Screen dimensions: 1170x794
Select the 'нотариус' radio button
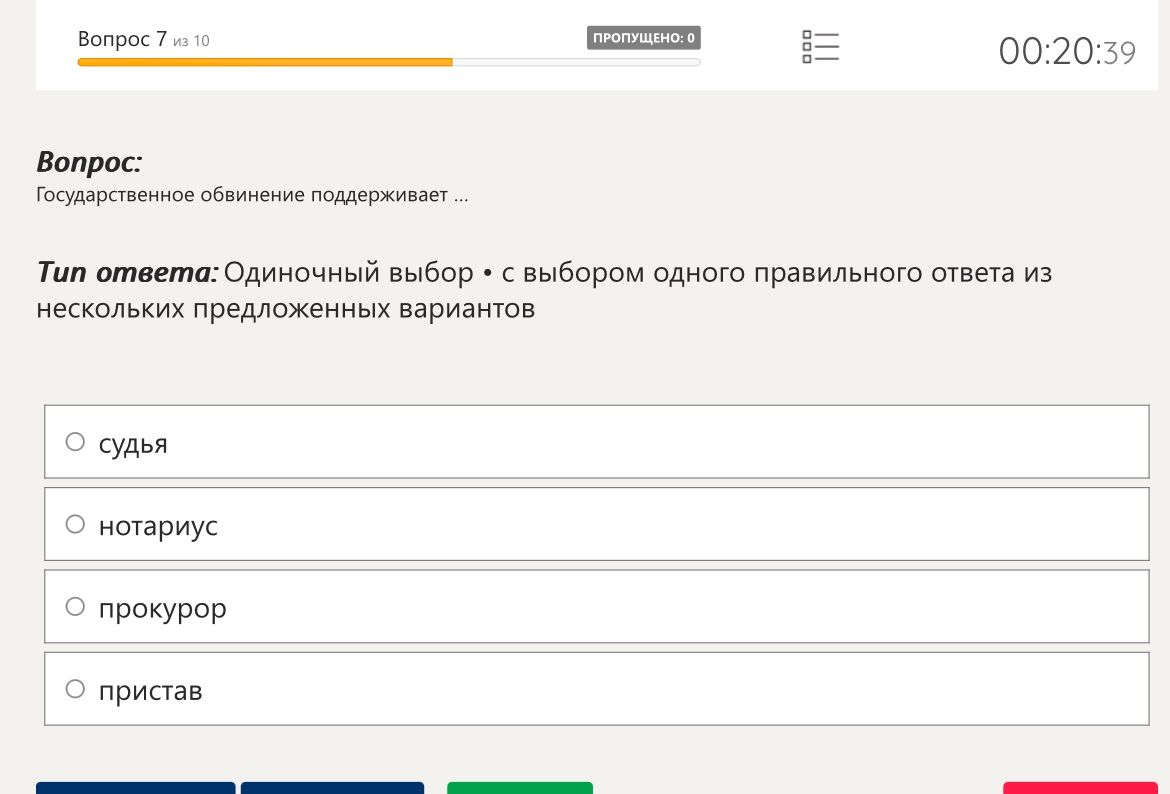click(75, 524)
